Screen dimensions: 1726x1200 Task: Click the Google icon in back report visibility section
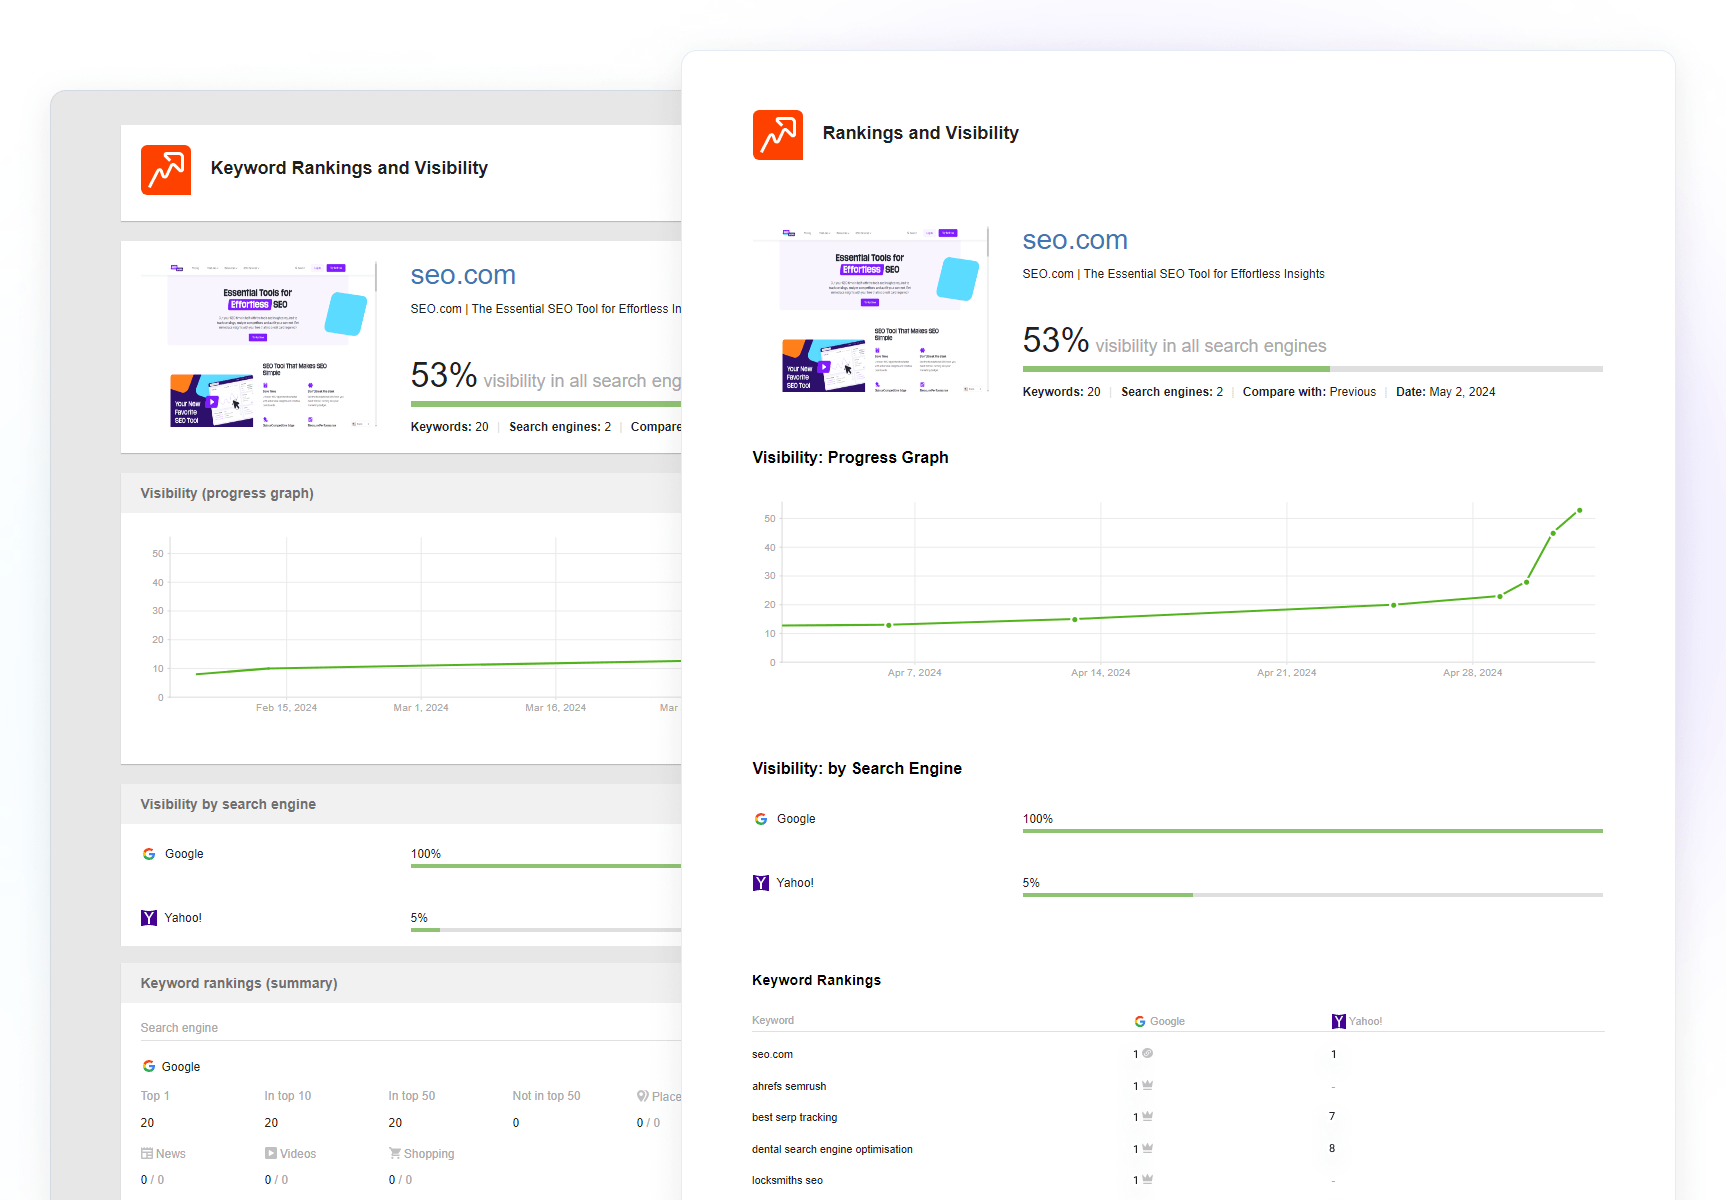tap(149, 854)
